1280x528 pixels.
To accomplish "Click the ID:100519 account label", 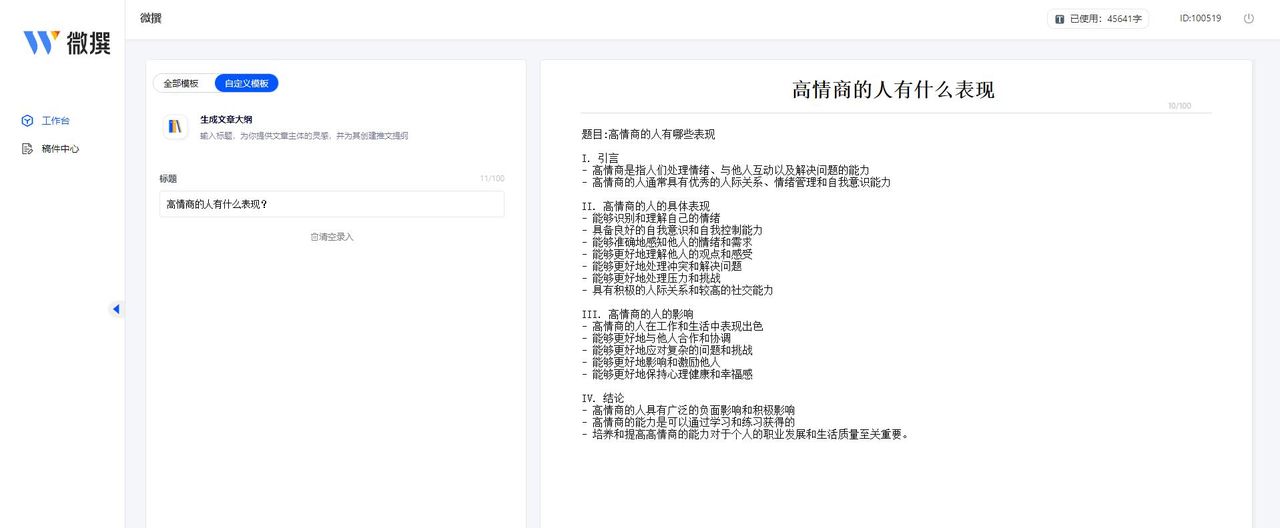I will point(1200,18).
